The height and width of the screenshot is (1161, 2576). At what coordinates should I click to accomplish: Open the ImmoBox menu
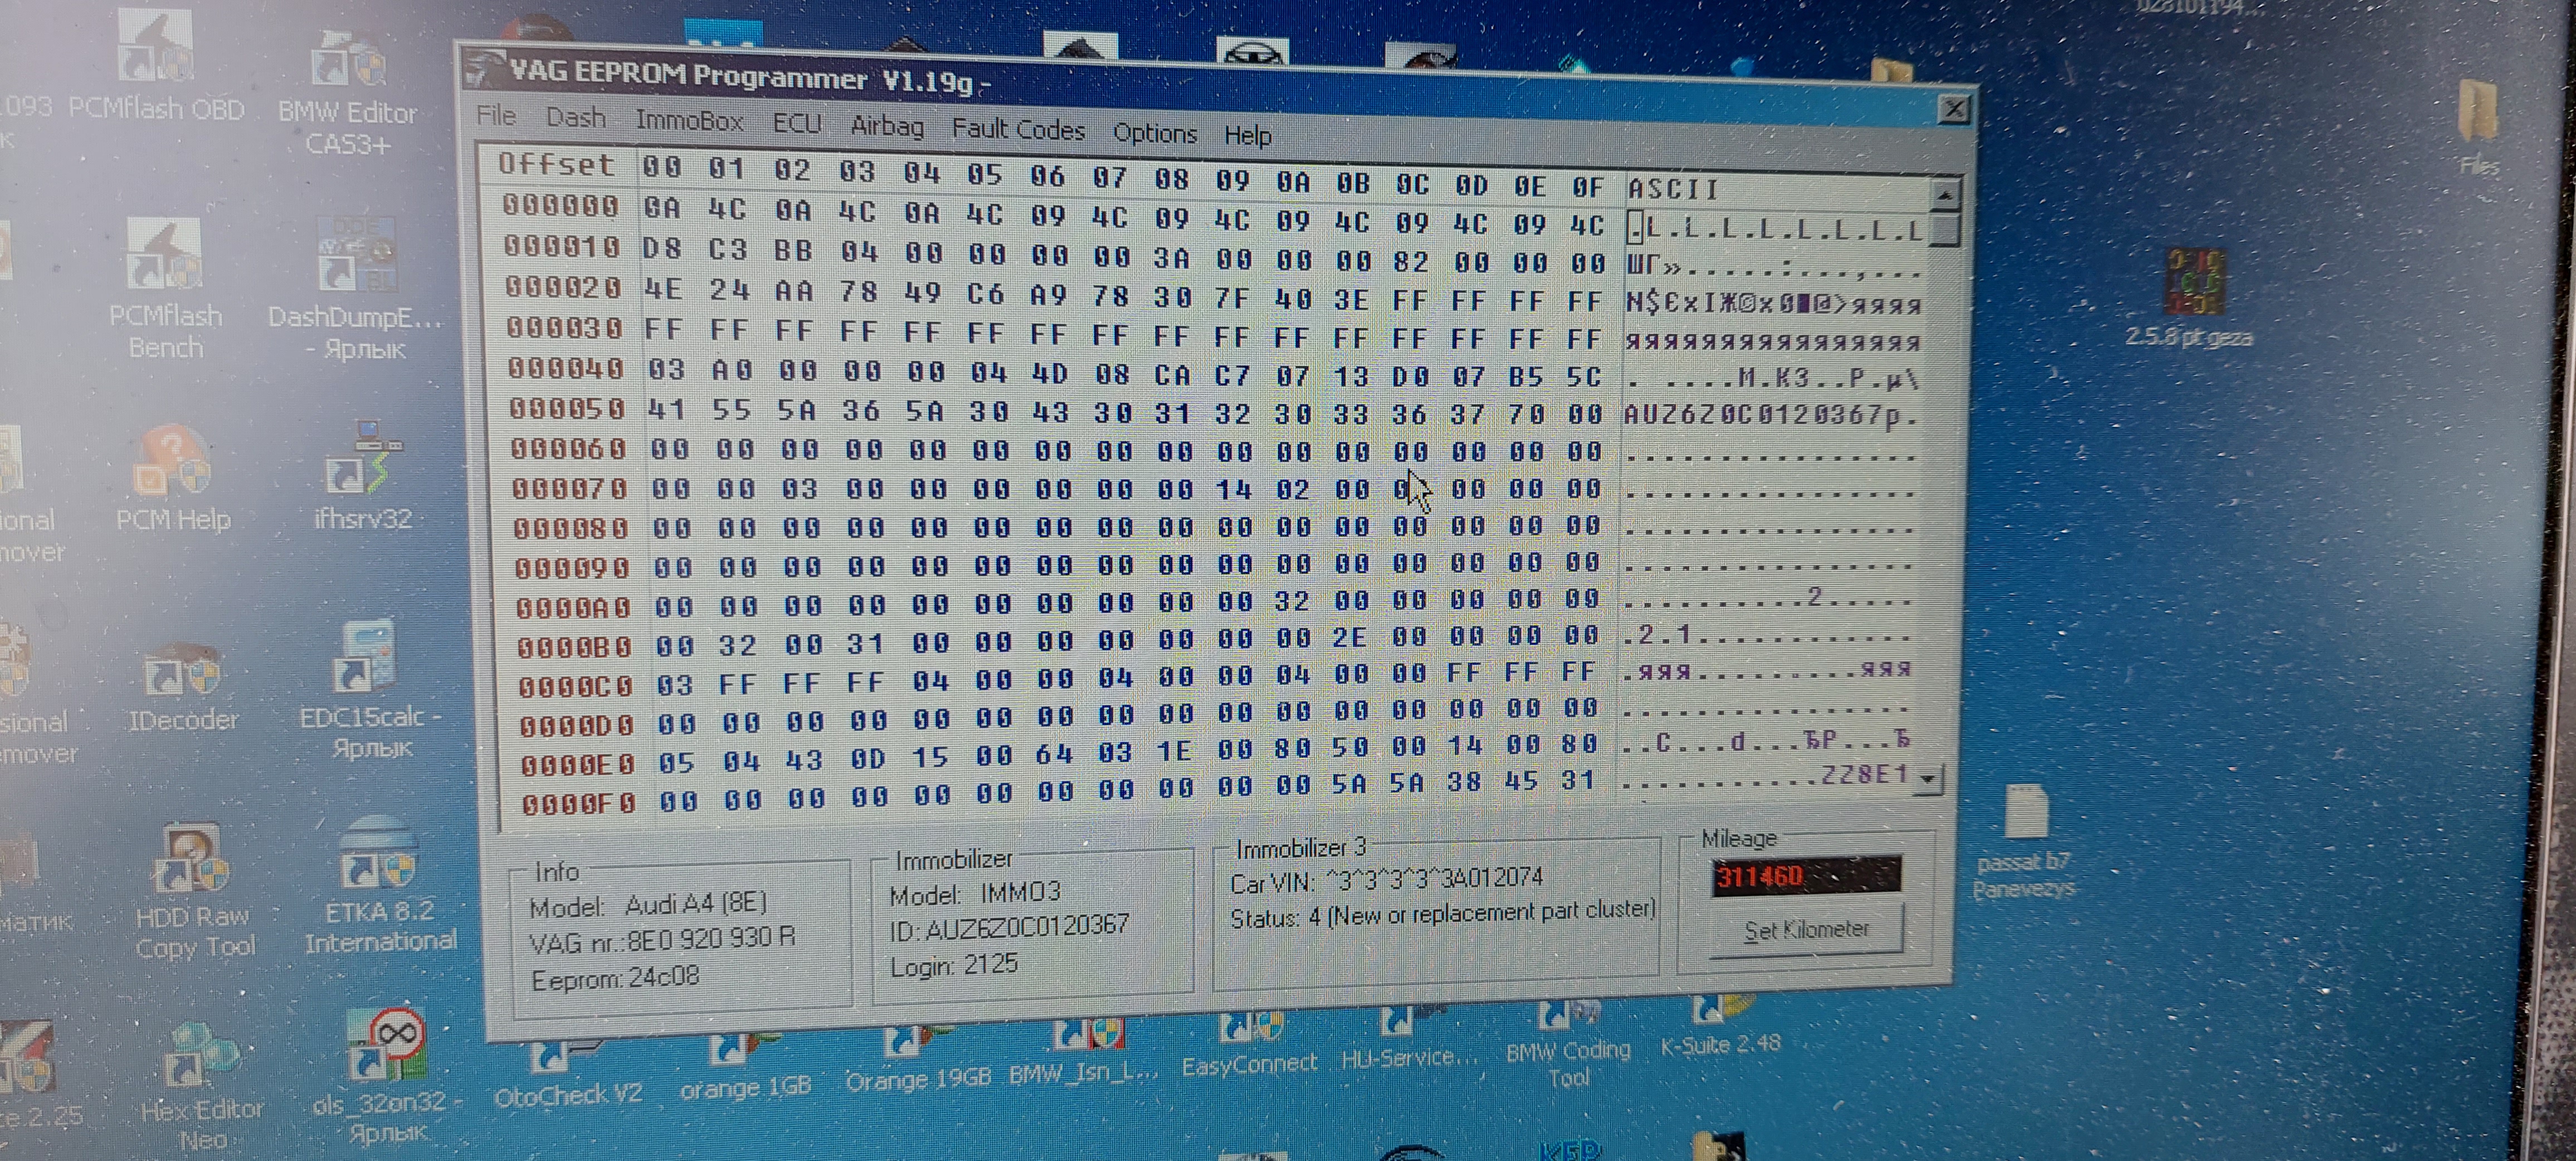pos(689,122)
